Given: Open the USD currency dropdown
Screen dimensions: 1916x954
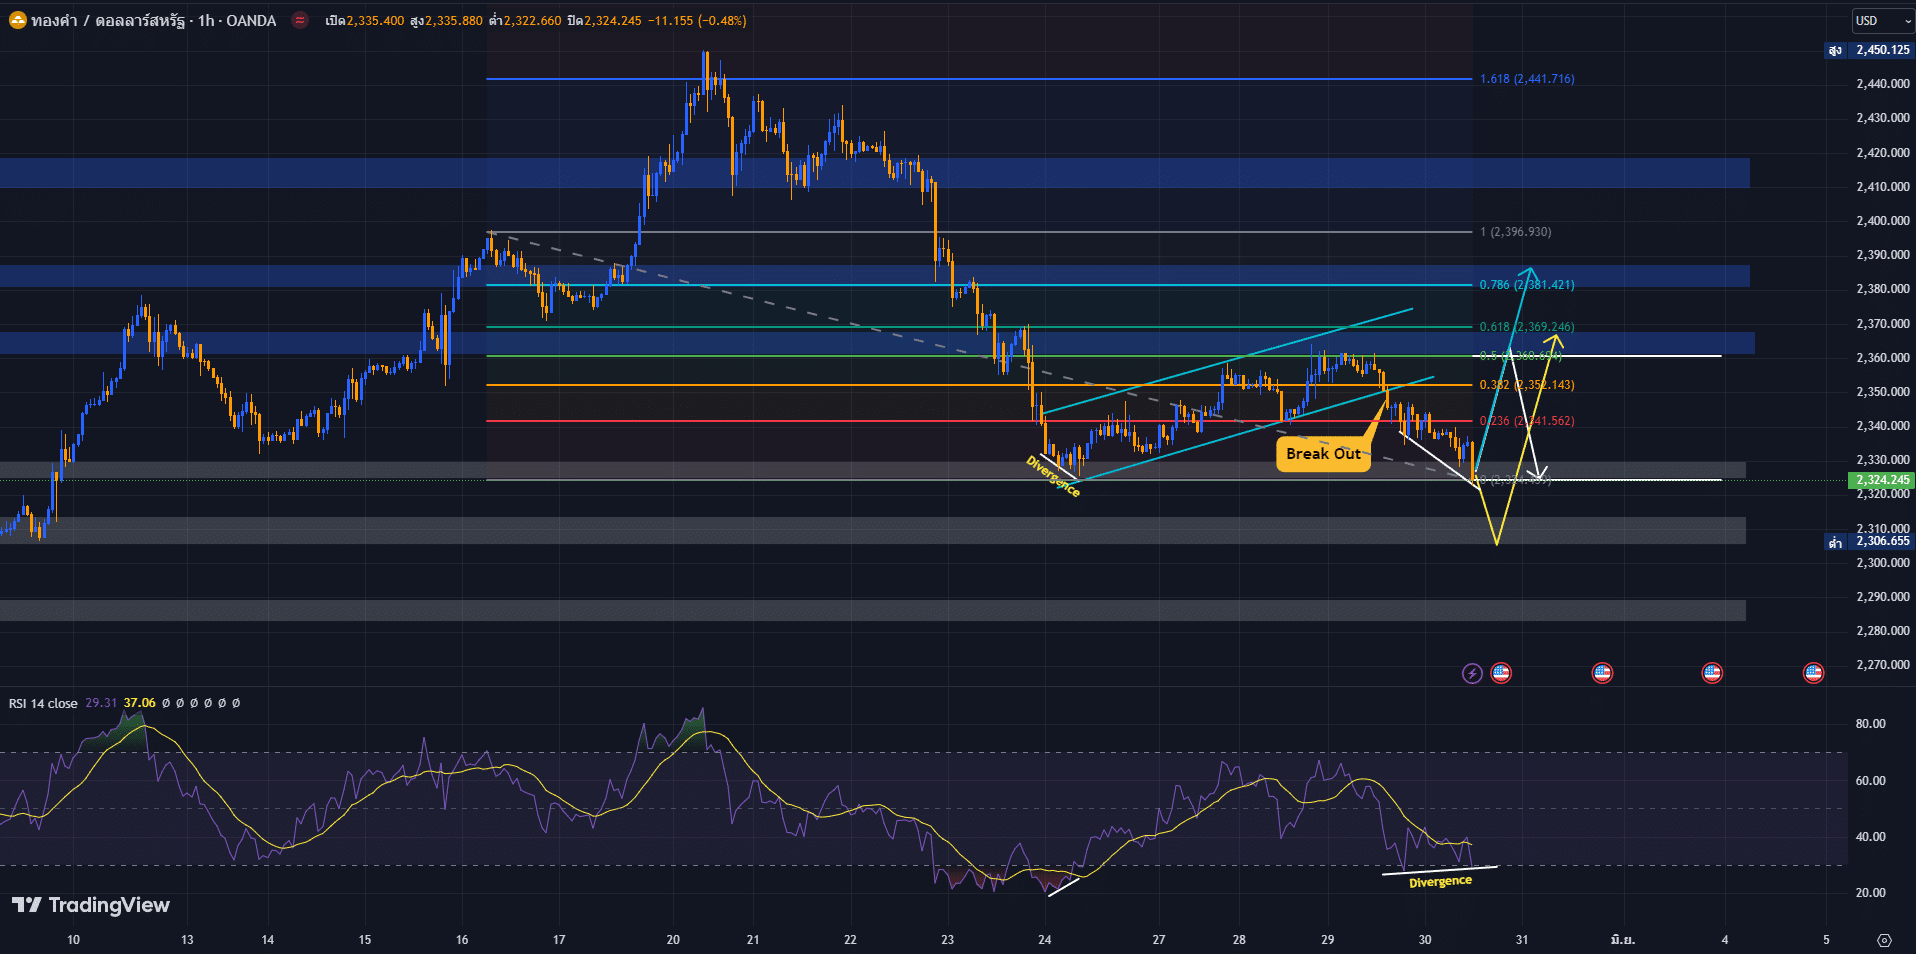Looking at the screenshot, I should click(x=1881, y=20).
